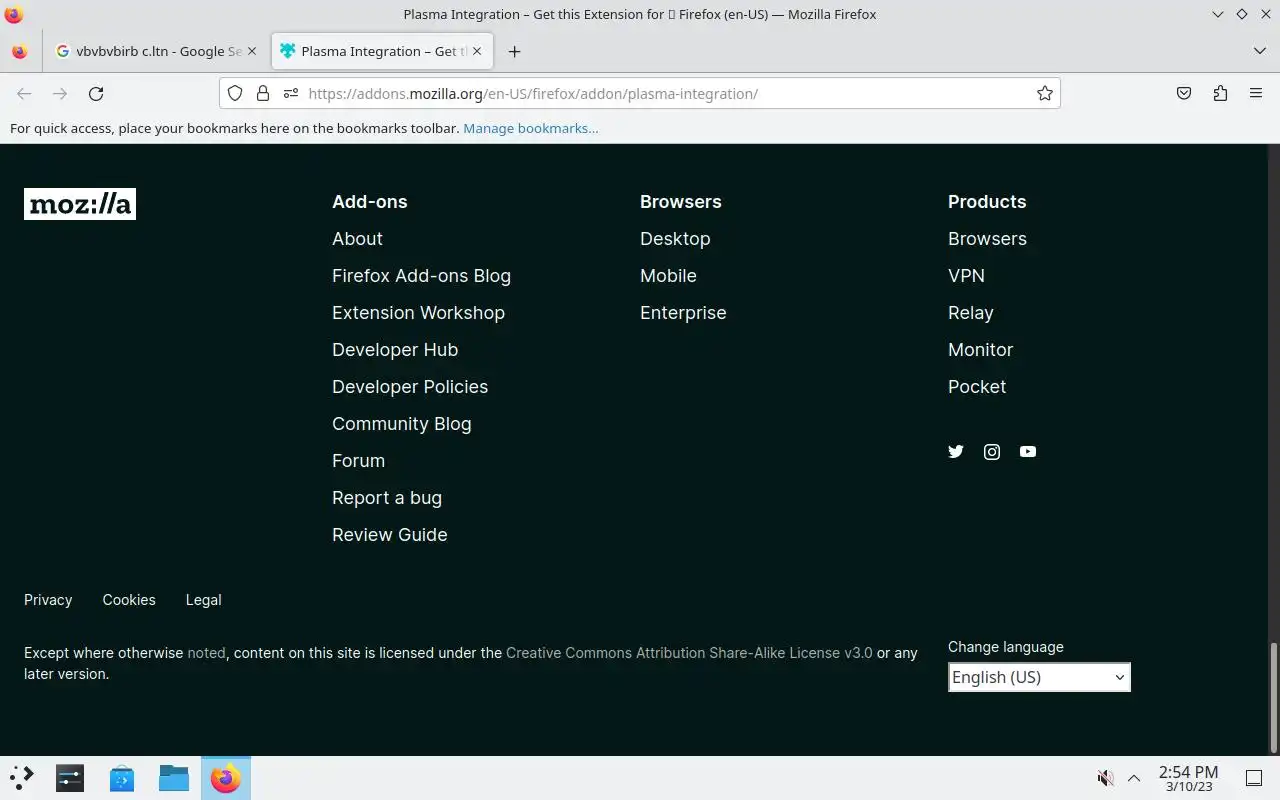
Task: Visit Firefox Add-ons Blog link
Action: 421,276
